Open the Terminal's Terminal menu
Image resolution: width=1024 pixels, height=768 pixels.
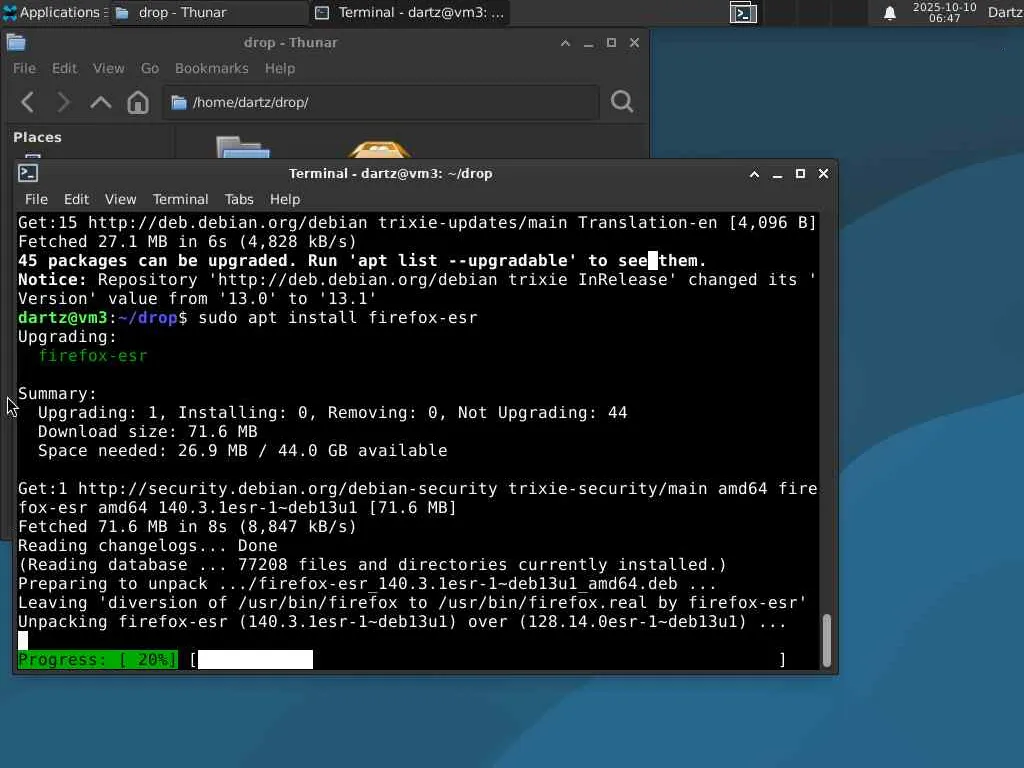pyautogui.click(x=180, y=199)
